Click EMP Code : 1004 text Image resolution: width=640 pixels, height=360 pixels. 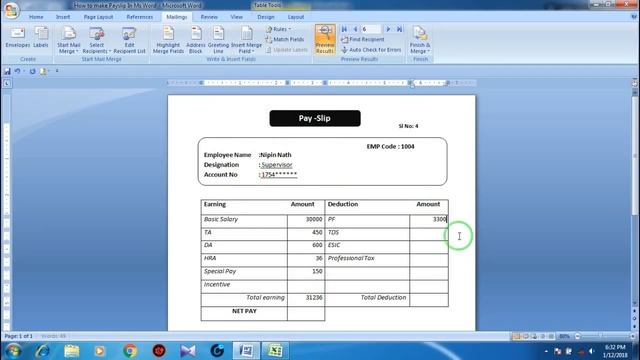390,147
